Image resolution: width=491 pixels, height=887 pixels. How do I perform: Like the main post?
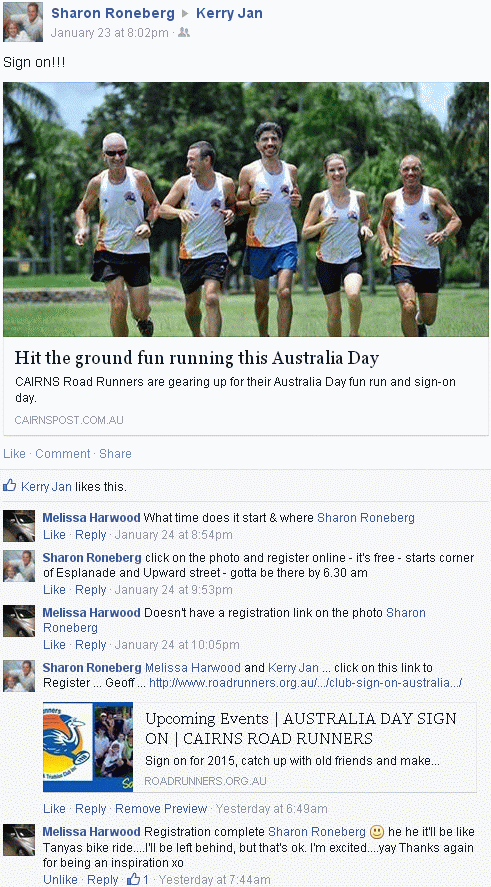(x=15, y=454)
